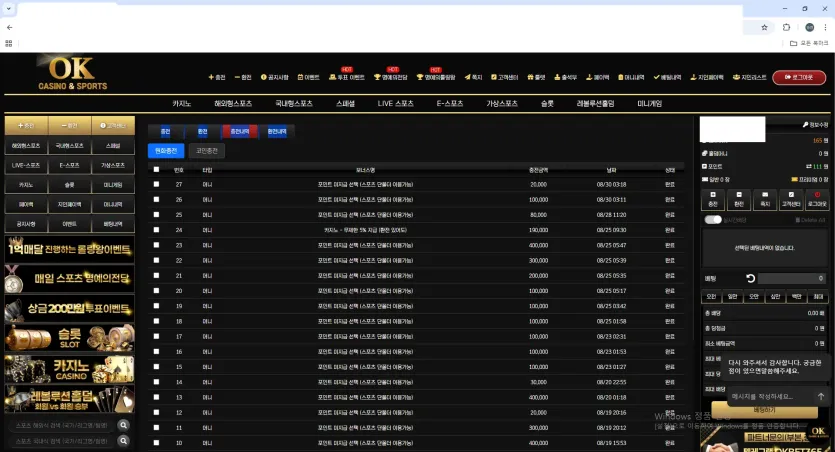Viewport: 835px width, 452px height.
Task: Click 충전 icon button in right account panel
Action: click(x=713, y=199)
